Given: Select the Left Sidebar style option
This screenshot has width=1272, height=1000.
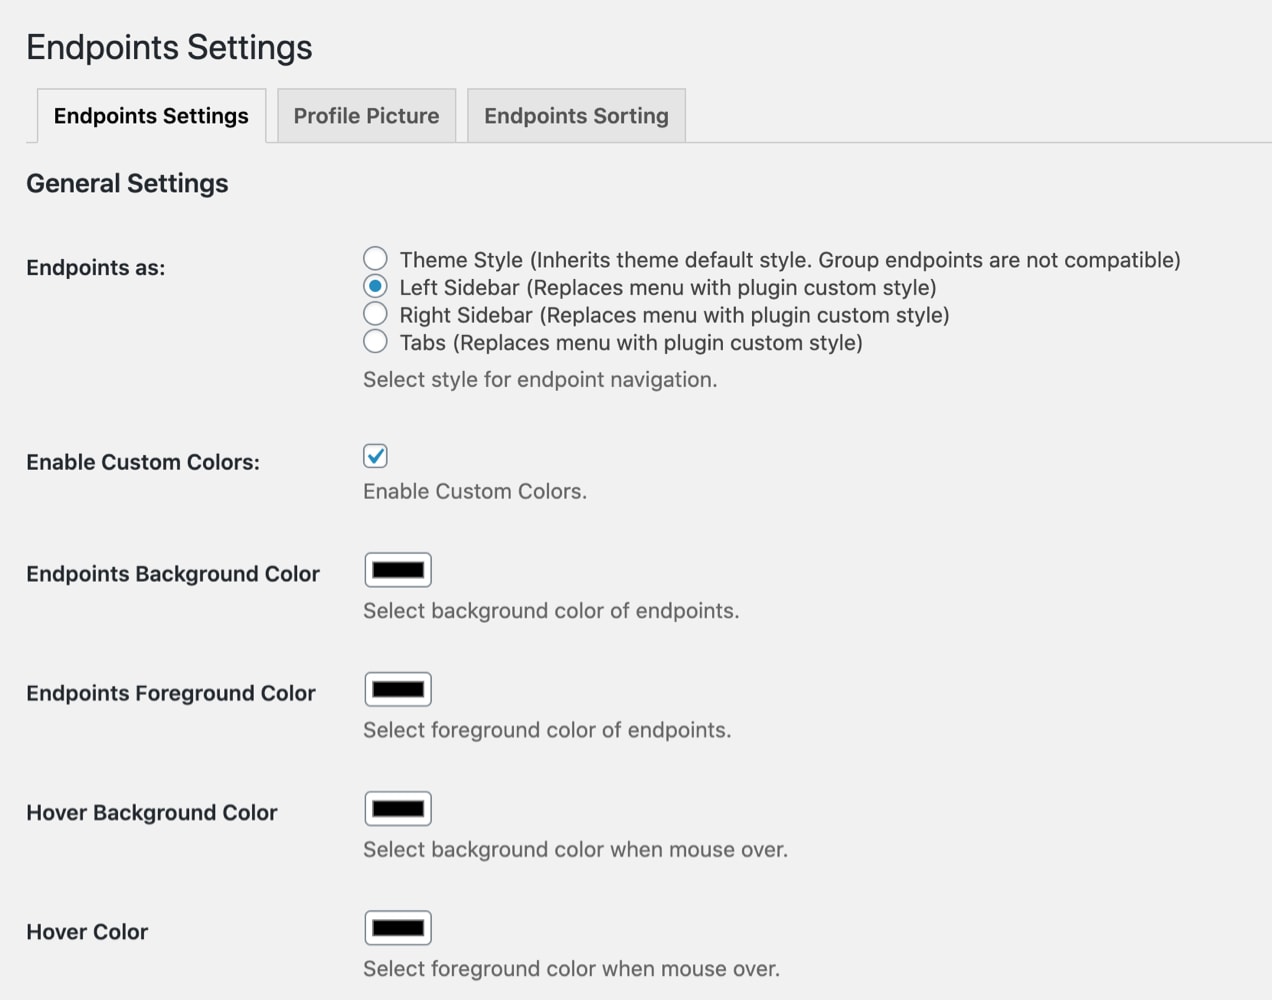Looking at the screenshot, I should (x=375, y=285).
